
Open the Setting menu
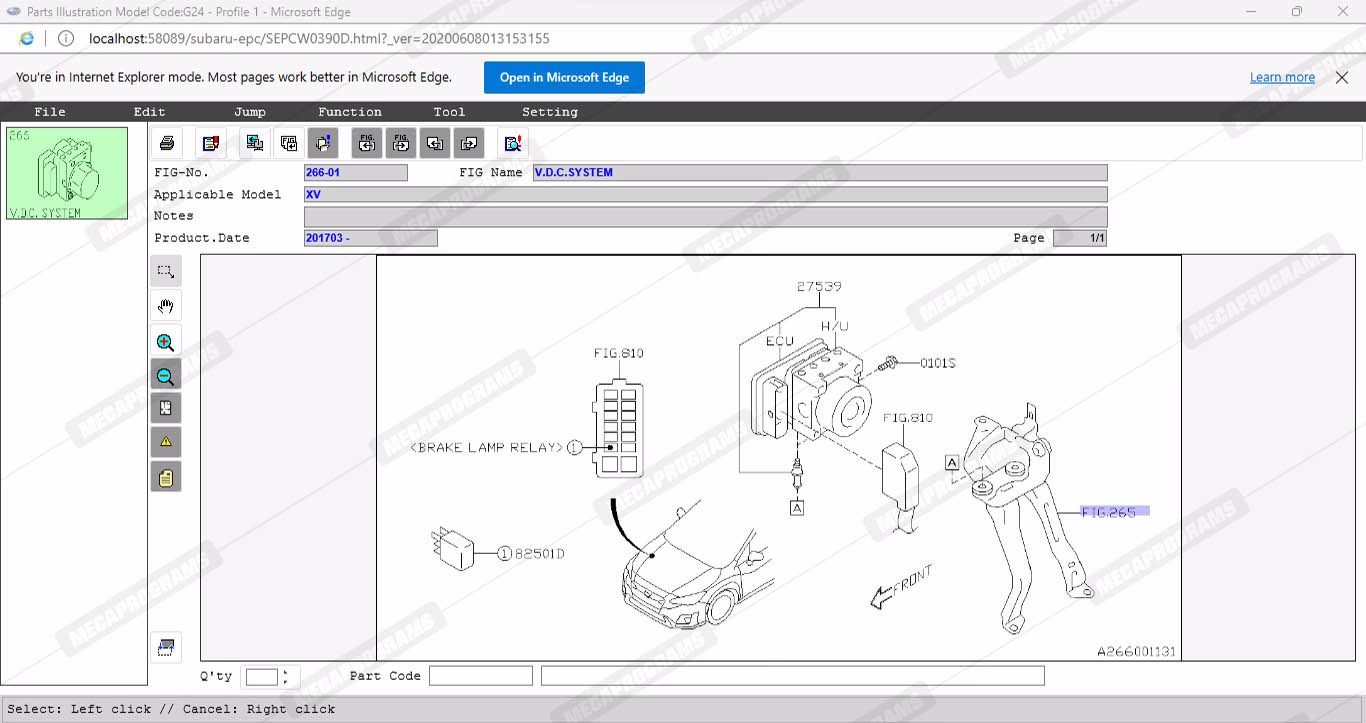coord(550,112)
